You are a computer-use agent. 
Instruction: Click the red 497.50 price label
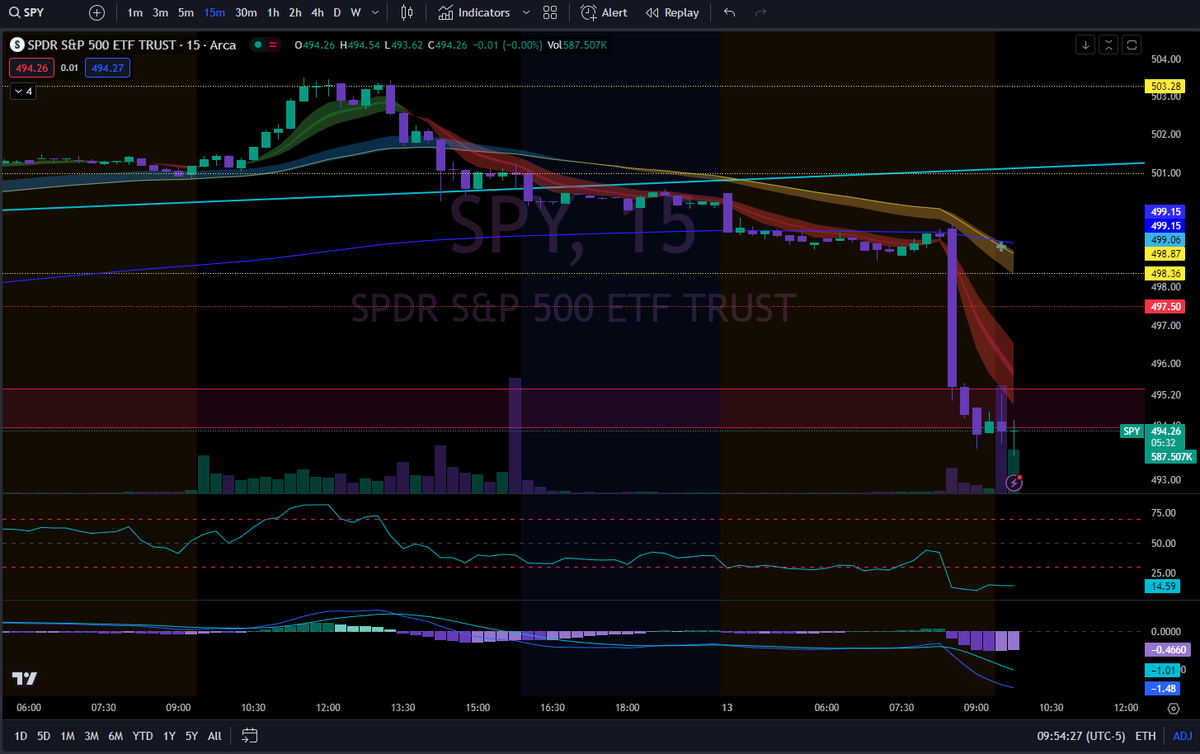click(1164, 306)
